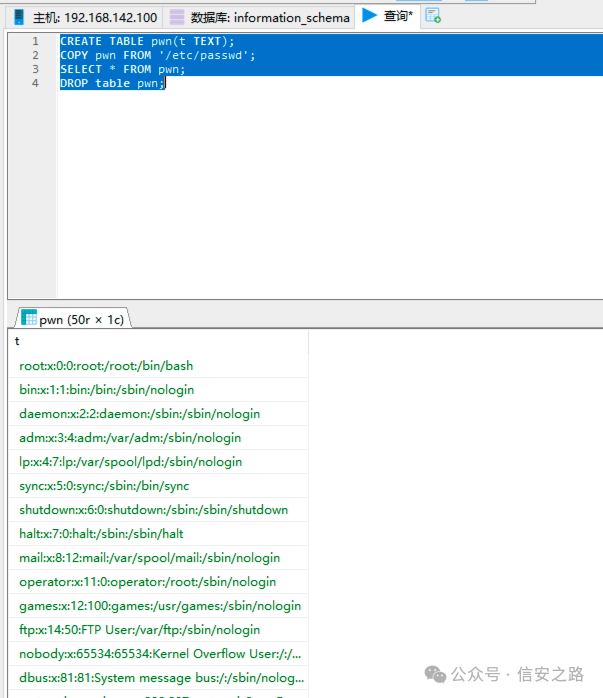Screen dimensions: 603x698
Task: Click the blue run arrow icon on query tab
Action: (x=369, y=16)
